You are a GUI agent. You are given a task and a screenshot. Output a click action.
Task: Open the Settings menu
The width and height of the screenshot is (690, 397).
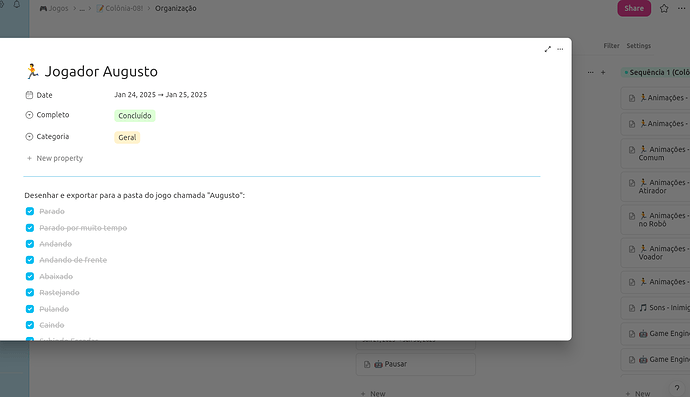point(639,46)
